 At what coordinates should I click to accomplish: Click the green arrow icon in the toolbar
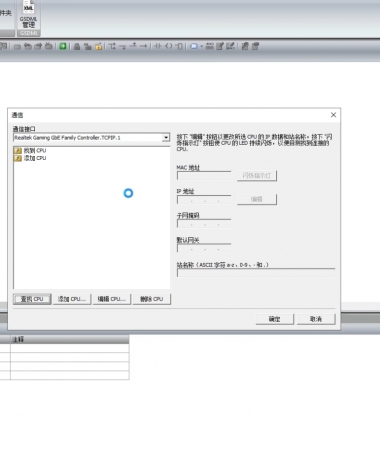click(x=63, y=46)
